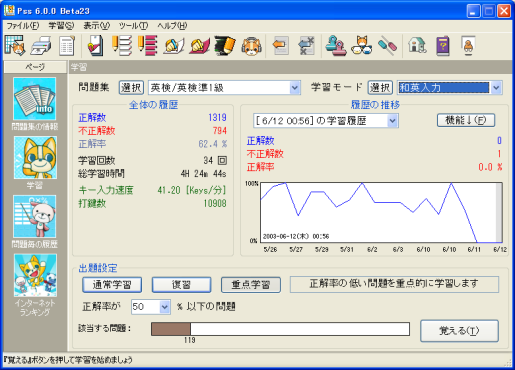This screenshot has width=515, height=370.
Task: Click the fox with headphones icon
Action: [251, 46]
